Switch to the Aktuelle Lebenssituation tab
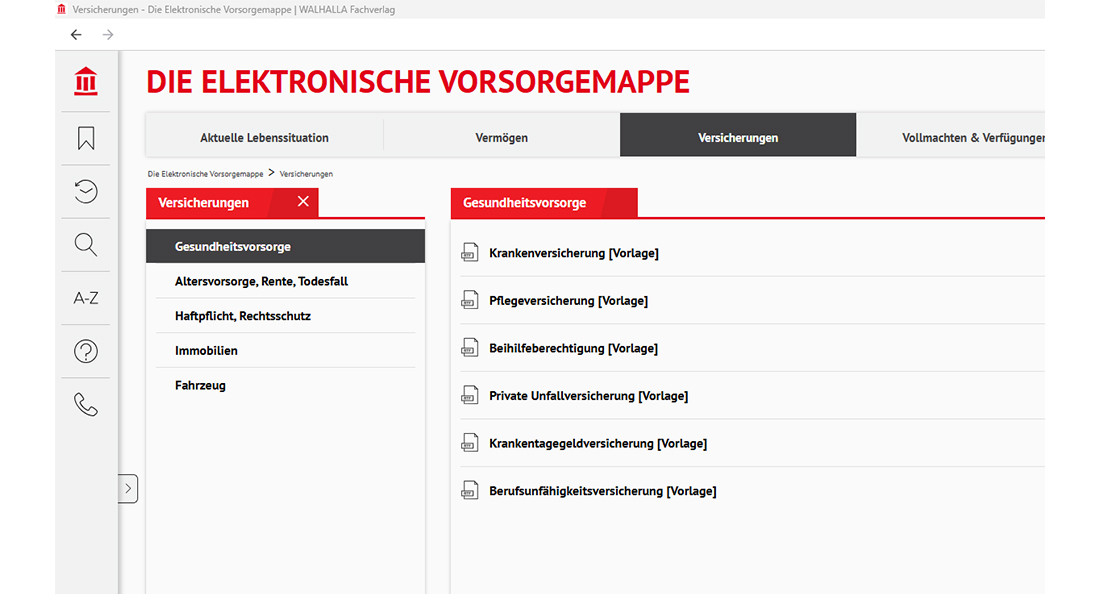The image size is (1100, 615). (264, 137)
